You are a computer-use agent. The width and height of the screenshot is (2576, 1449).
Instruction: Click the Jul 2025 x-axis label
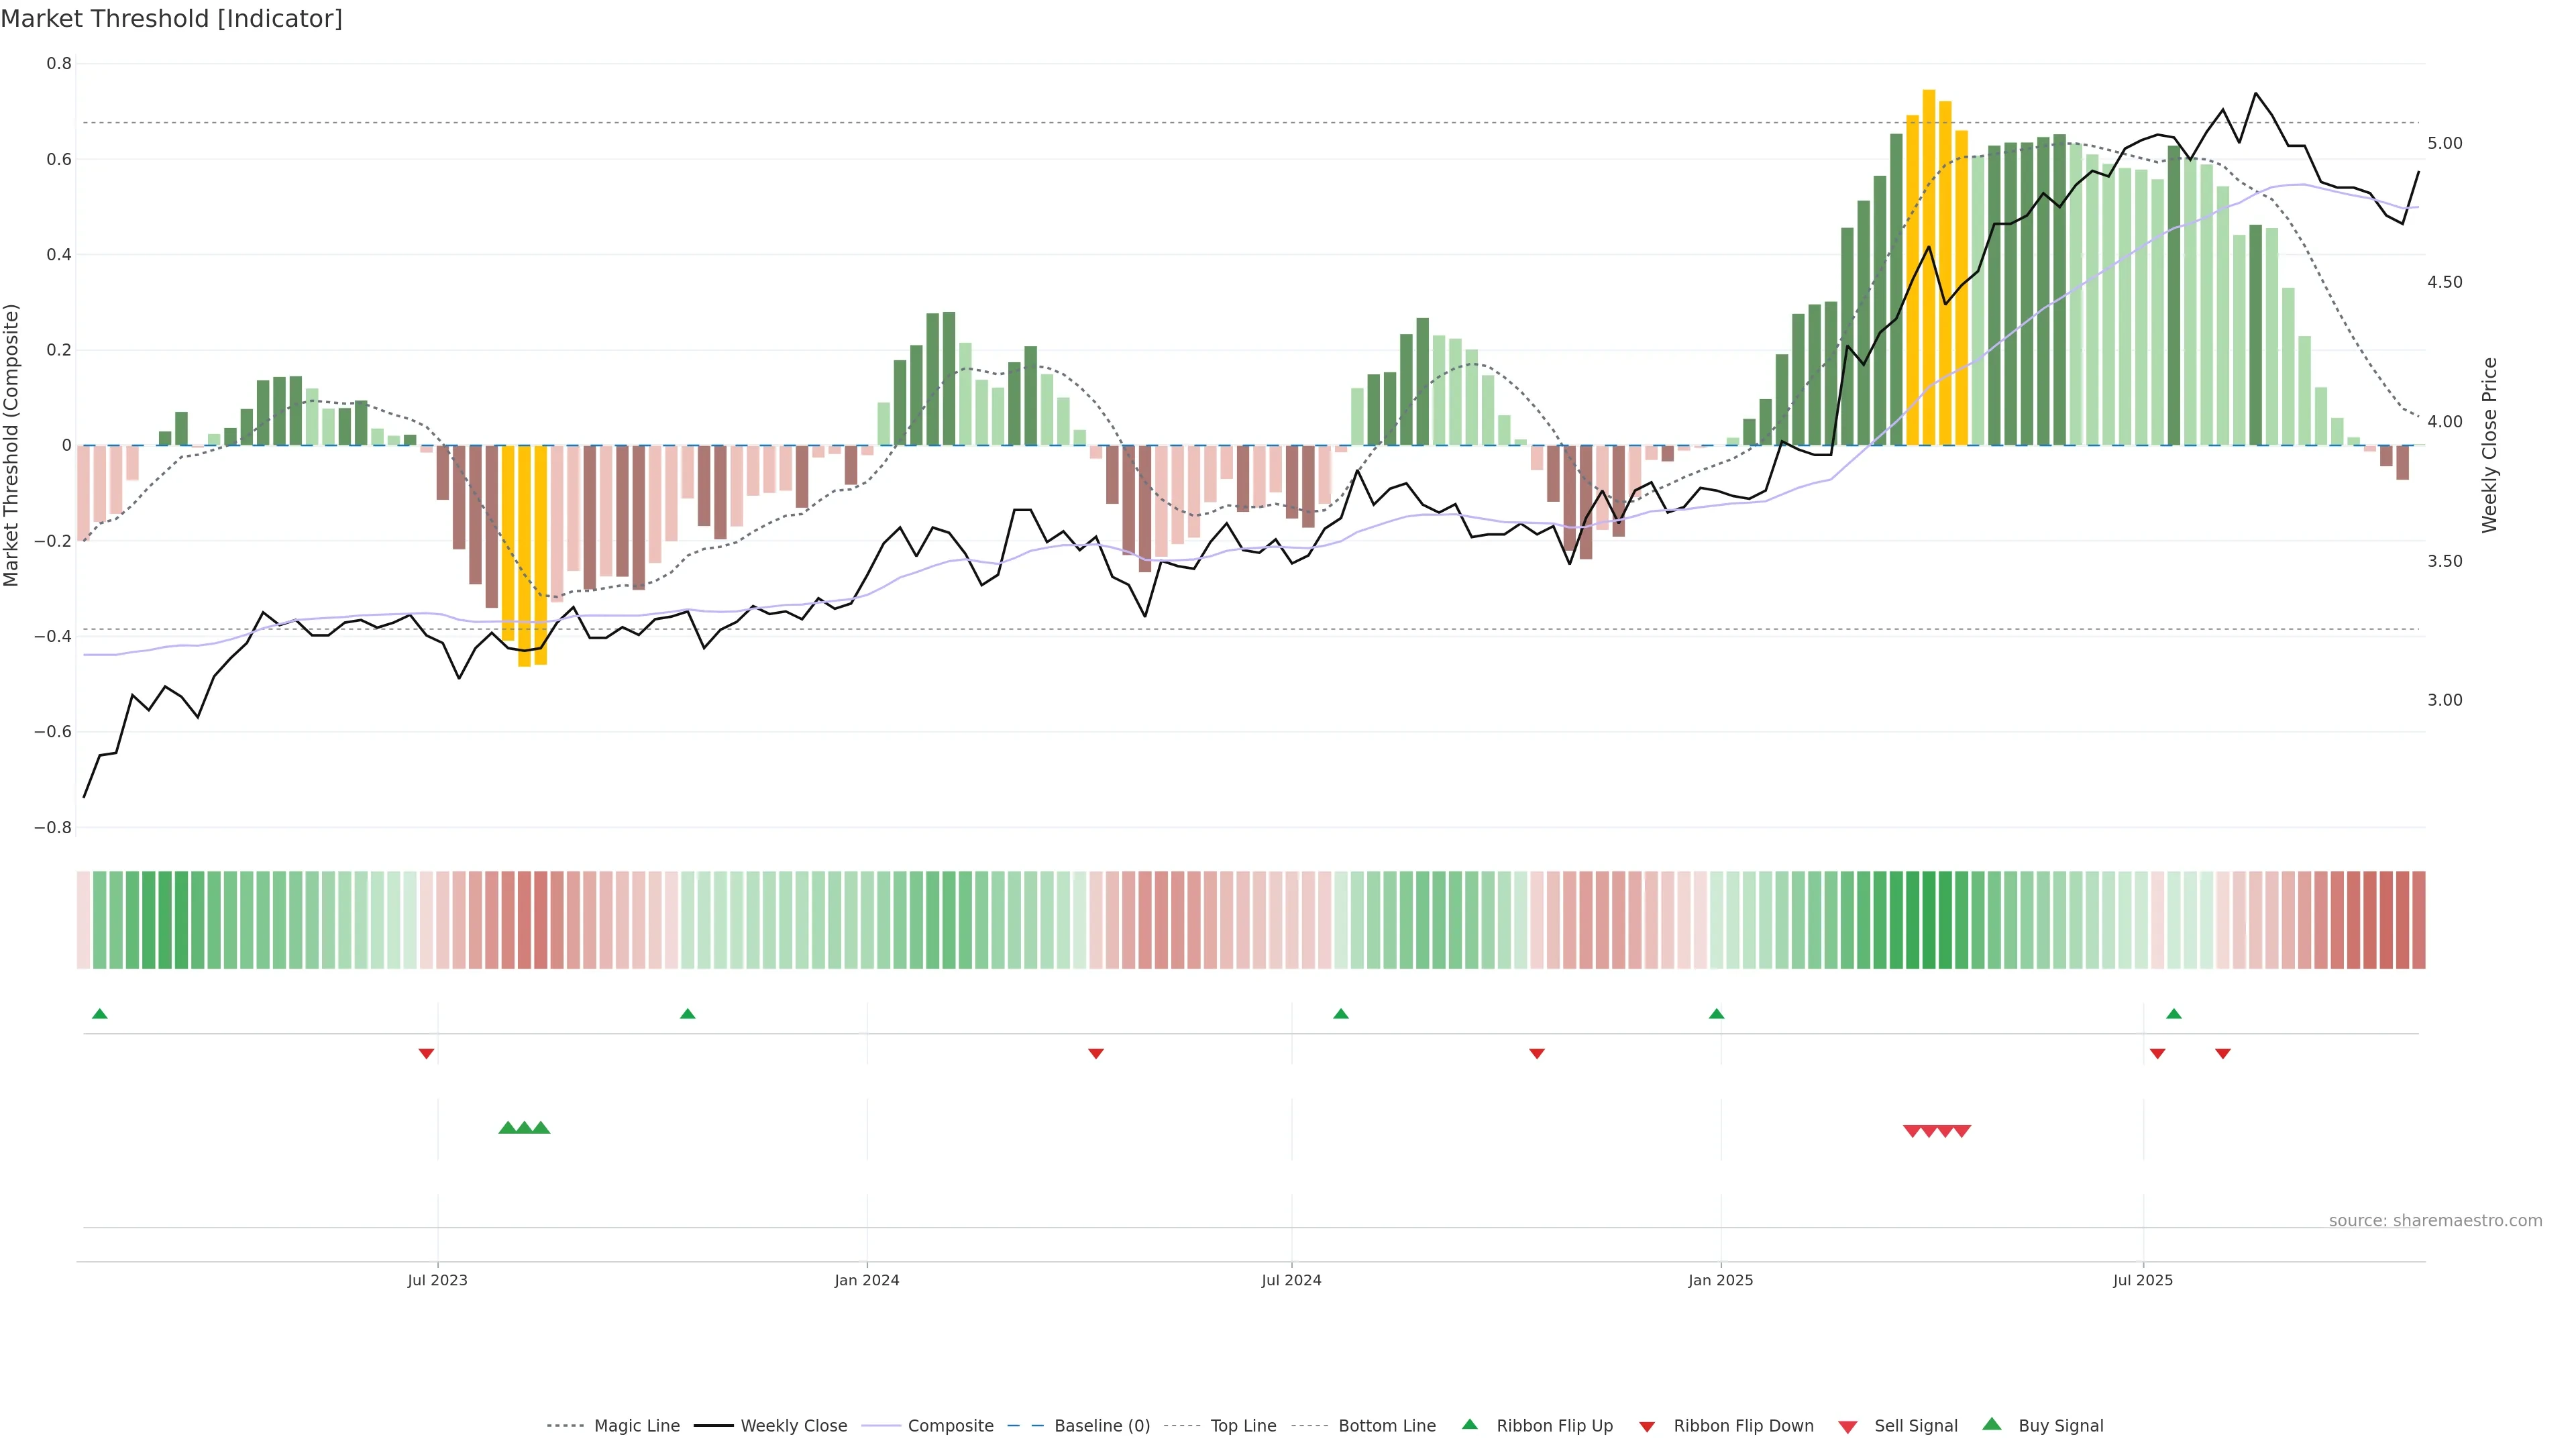pyautogui.click(x=2142, y=1280)
